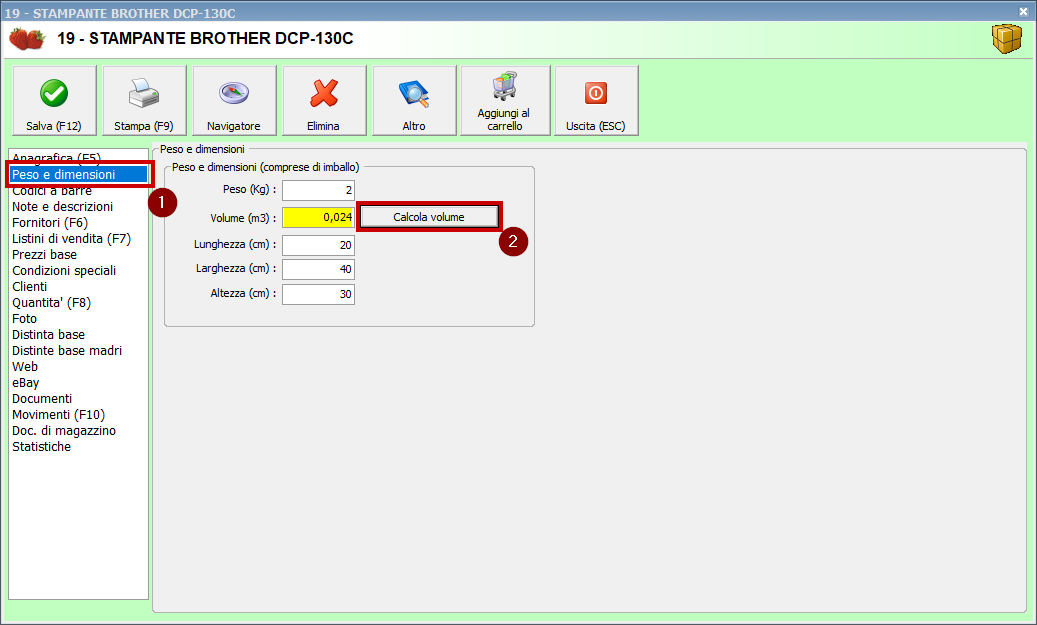Image resolution: width=1037 pixels, height=625 pixels.
Task: Open Quantita' (F8) section
Action: click(x=52, y=302)
